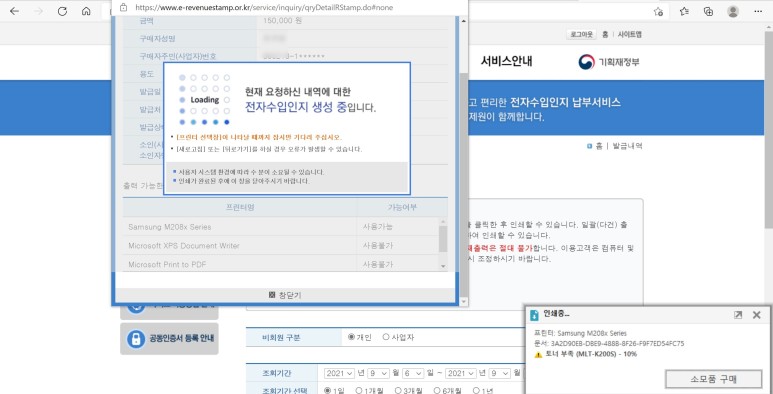Screen dimensions: 773x394
Task: Go forward with the browser arrow
Action: (x=38, y=11)
